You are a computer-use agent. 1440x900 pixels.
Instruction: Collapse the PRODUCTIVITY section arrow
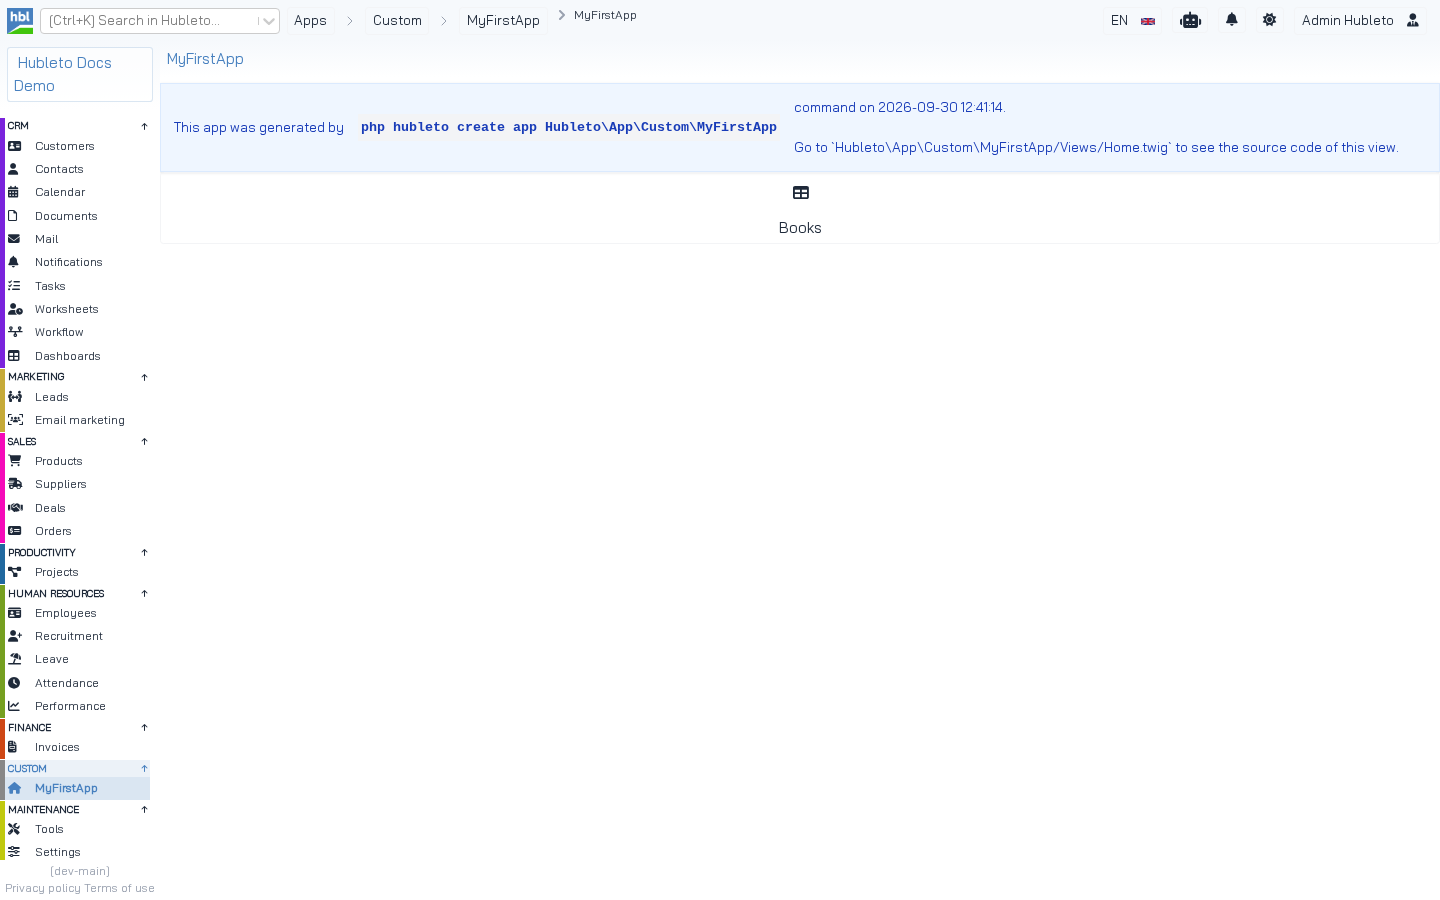(x=144, y=552)
